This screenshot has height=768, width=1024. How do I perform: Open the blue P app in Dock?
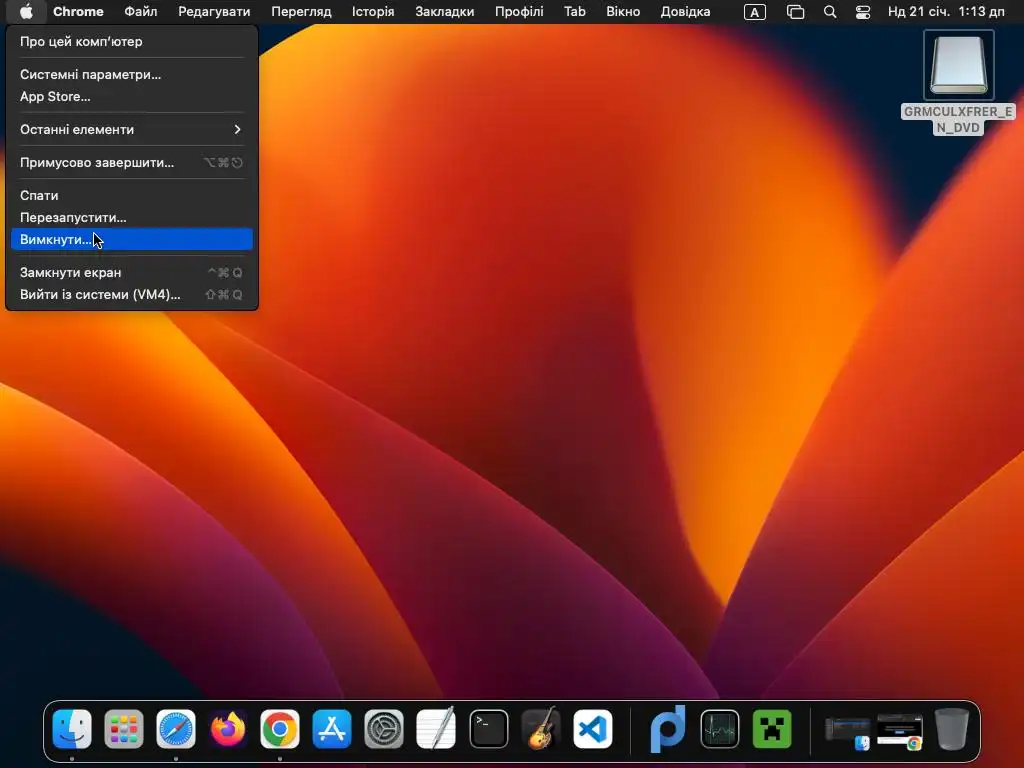coord(668,729)
